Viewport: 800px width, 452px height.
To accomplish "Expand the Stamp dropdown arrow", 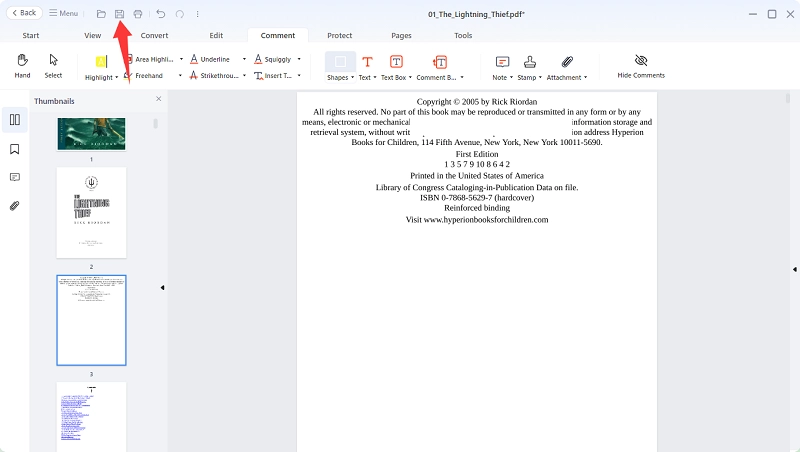I will (540, 78).
